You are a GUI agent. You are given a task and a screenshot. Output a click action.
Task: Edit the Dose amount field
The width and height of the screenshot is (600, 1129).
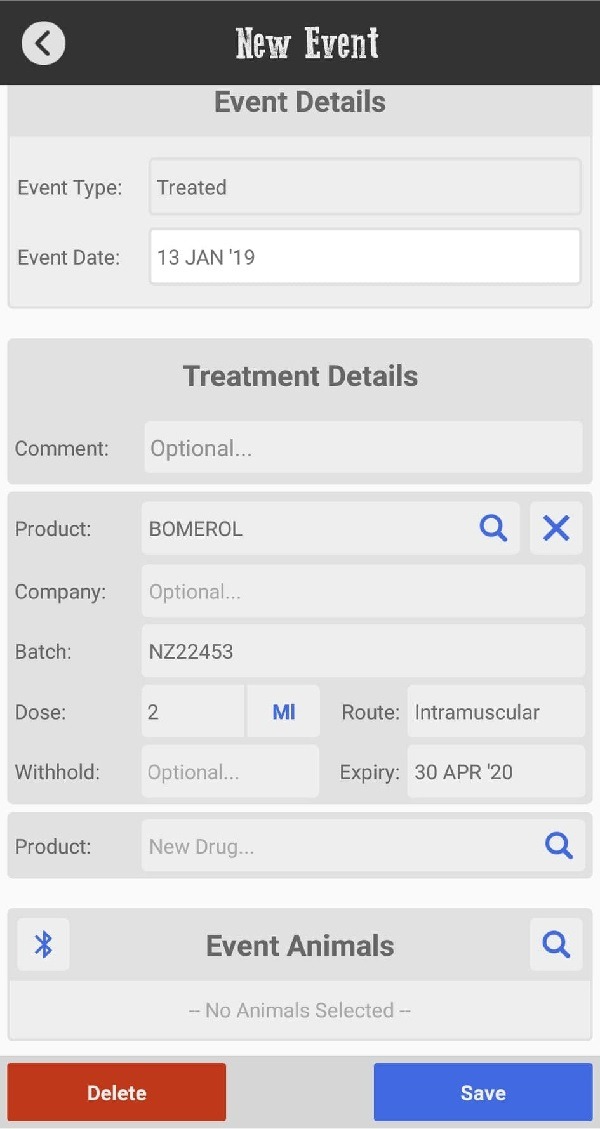193,711
